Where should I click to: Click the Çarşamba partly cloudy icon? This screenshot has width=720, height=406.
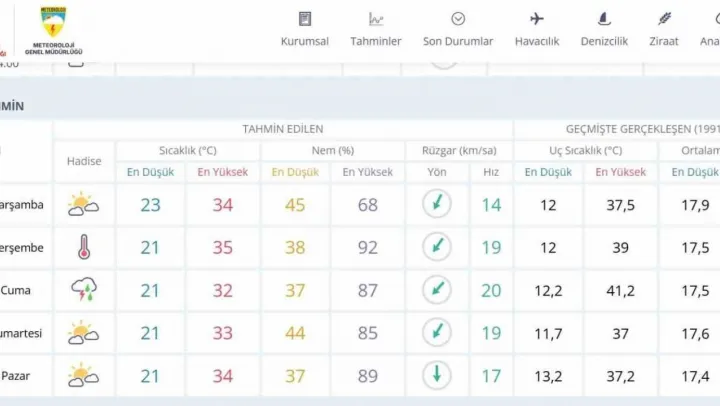84,205
